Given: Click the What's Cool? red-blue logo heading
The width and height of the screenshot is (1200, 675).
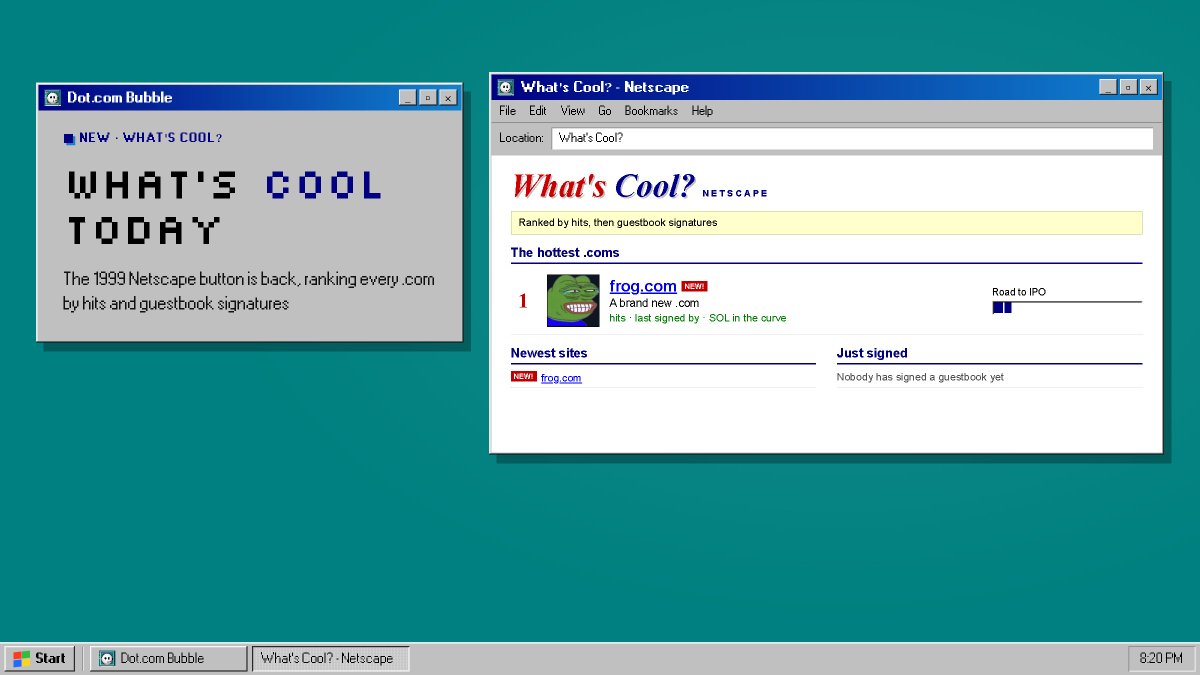Looking at the screenshot, I should tap(603, 185).
